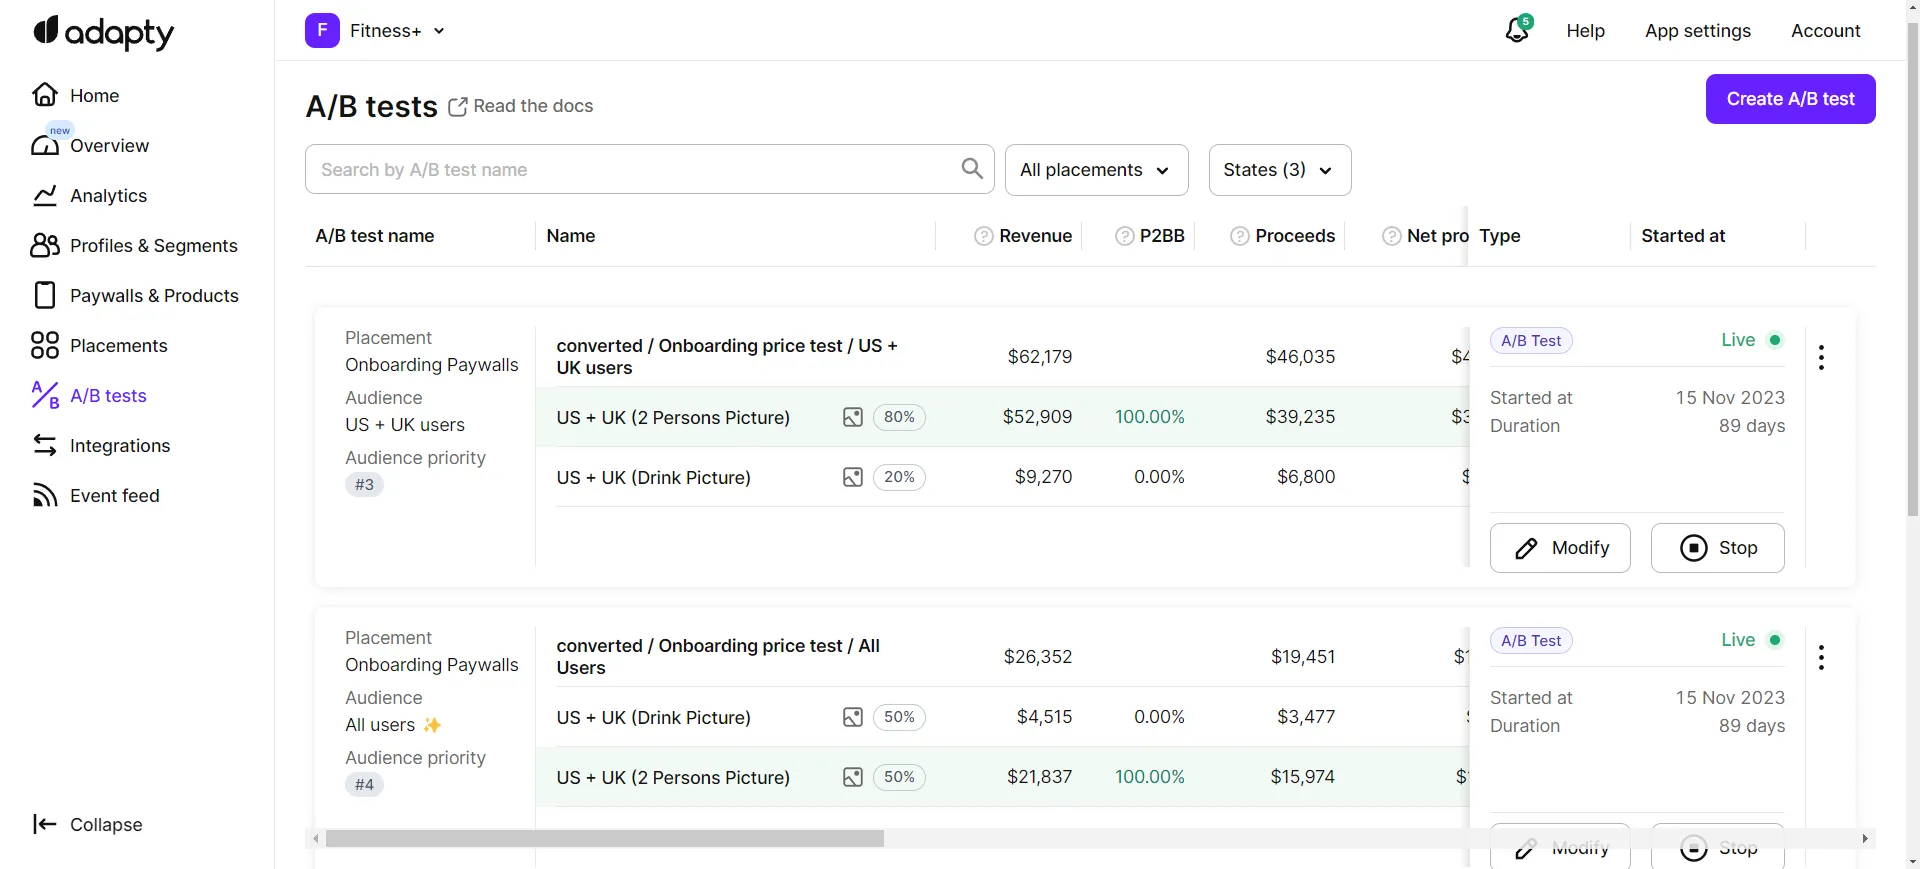Open paywall preview icon for US + UK (2 Persons Picture) 80%
This screenshot has height=869, width=1920.
click(x=852, y=417)
